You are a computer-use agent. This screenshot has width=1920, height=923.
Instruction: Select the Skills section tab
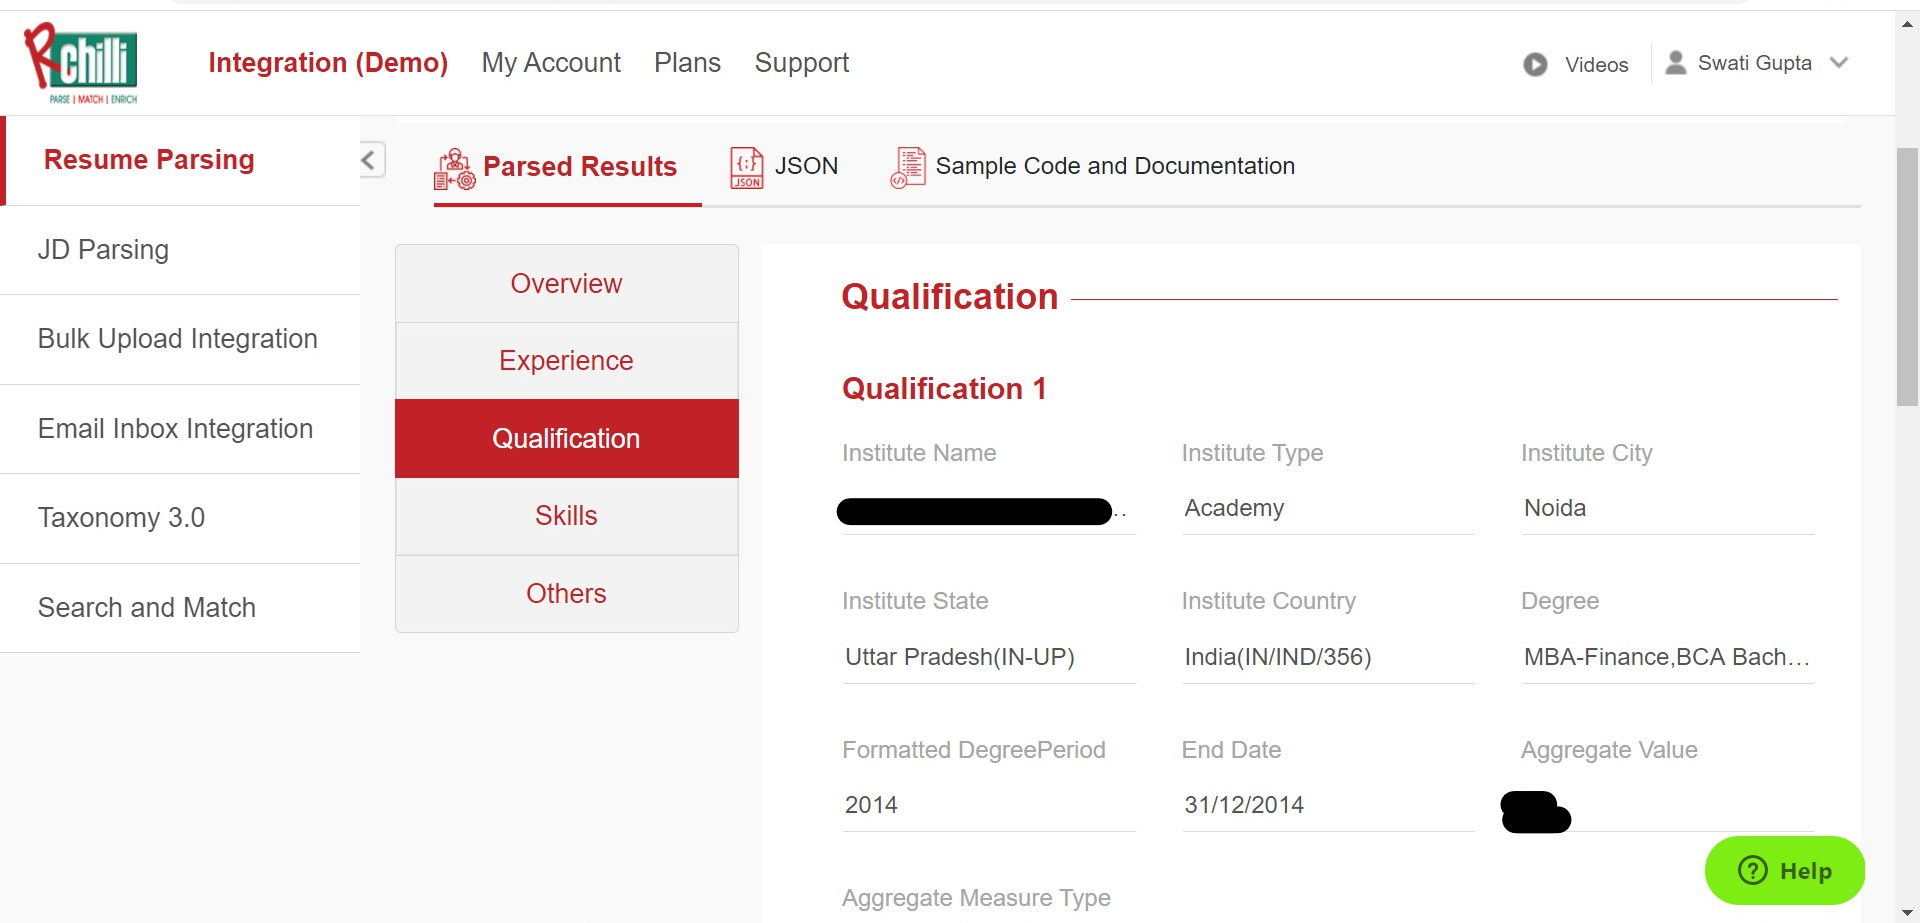566,516
